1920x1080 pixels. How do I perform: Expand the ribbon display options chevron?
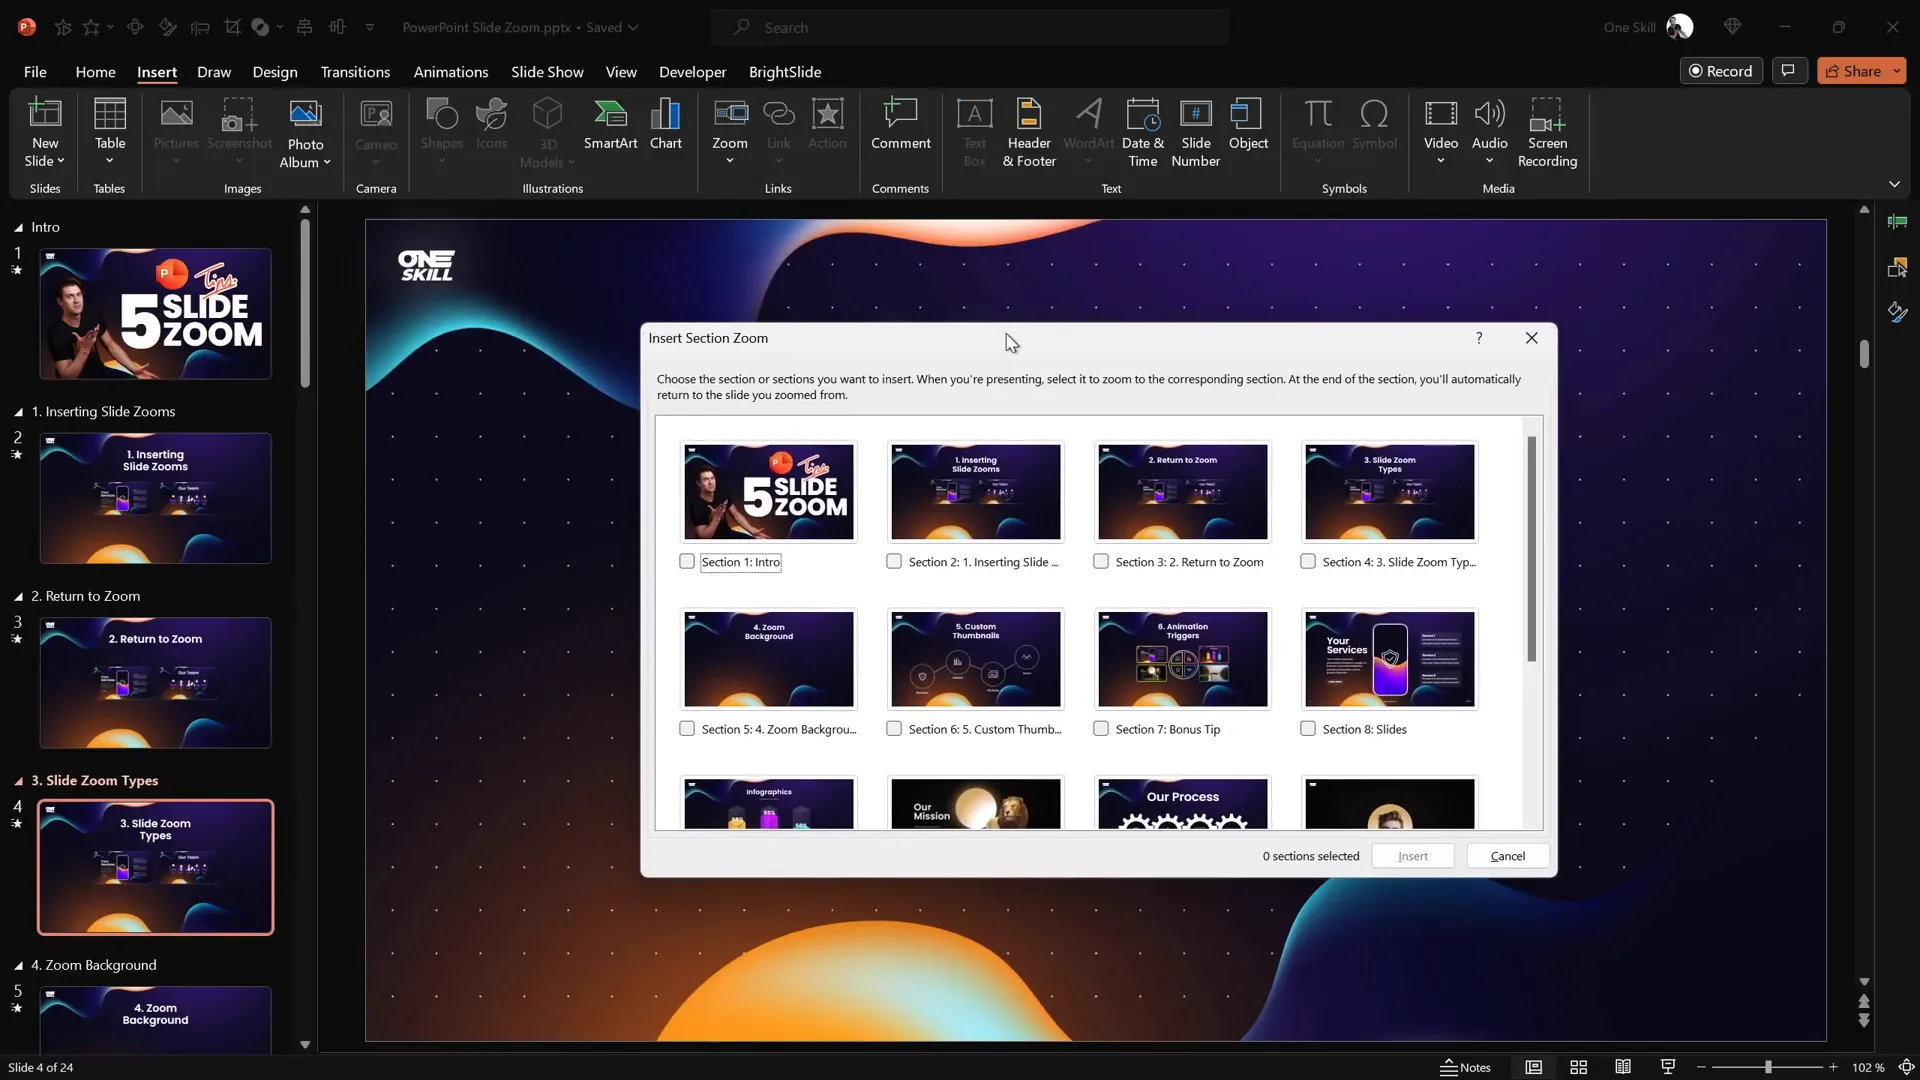tap(1894, 184)
